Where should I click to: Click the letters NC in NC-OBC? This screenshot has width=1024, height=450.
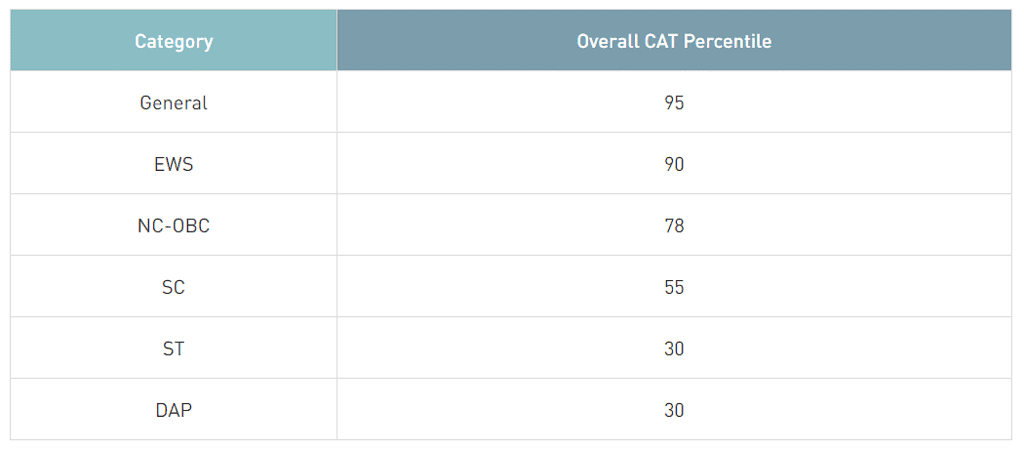point(150,226)
